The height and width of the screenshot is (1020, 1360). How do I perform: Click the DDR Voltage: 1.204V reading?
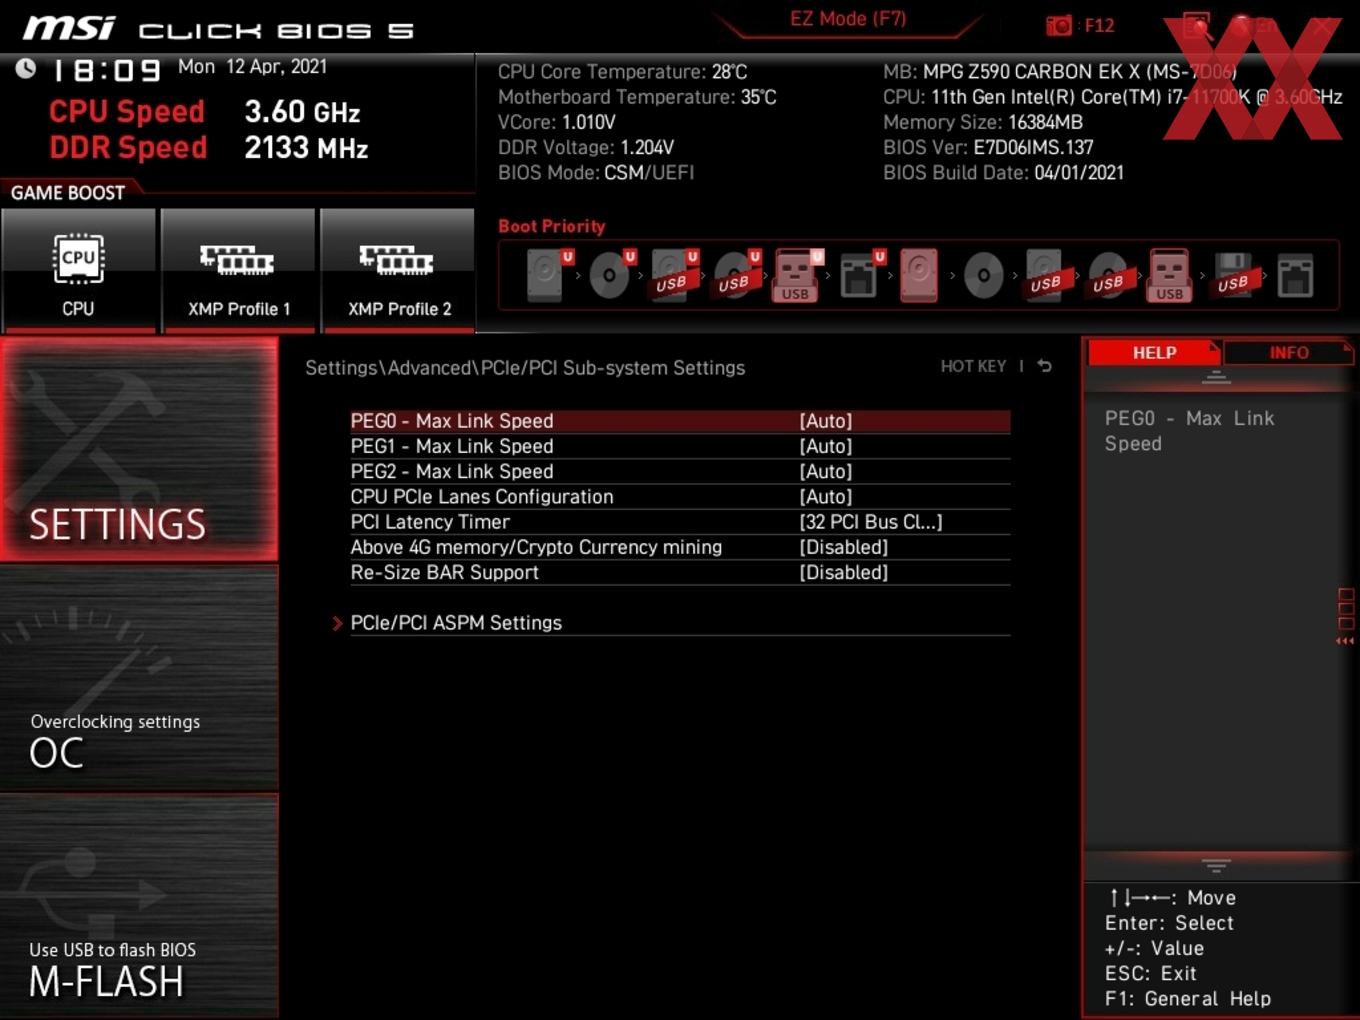point(586,147)
